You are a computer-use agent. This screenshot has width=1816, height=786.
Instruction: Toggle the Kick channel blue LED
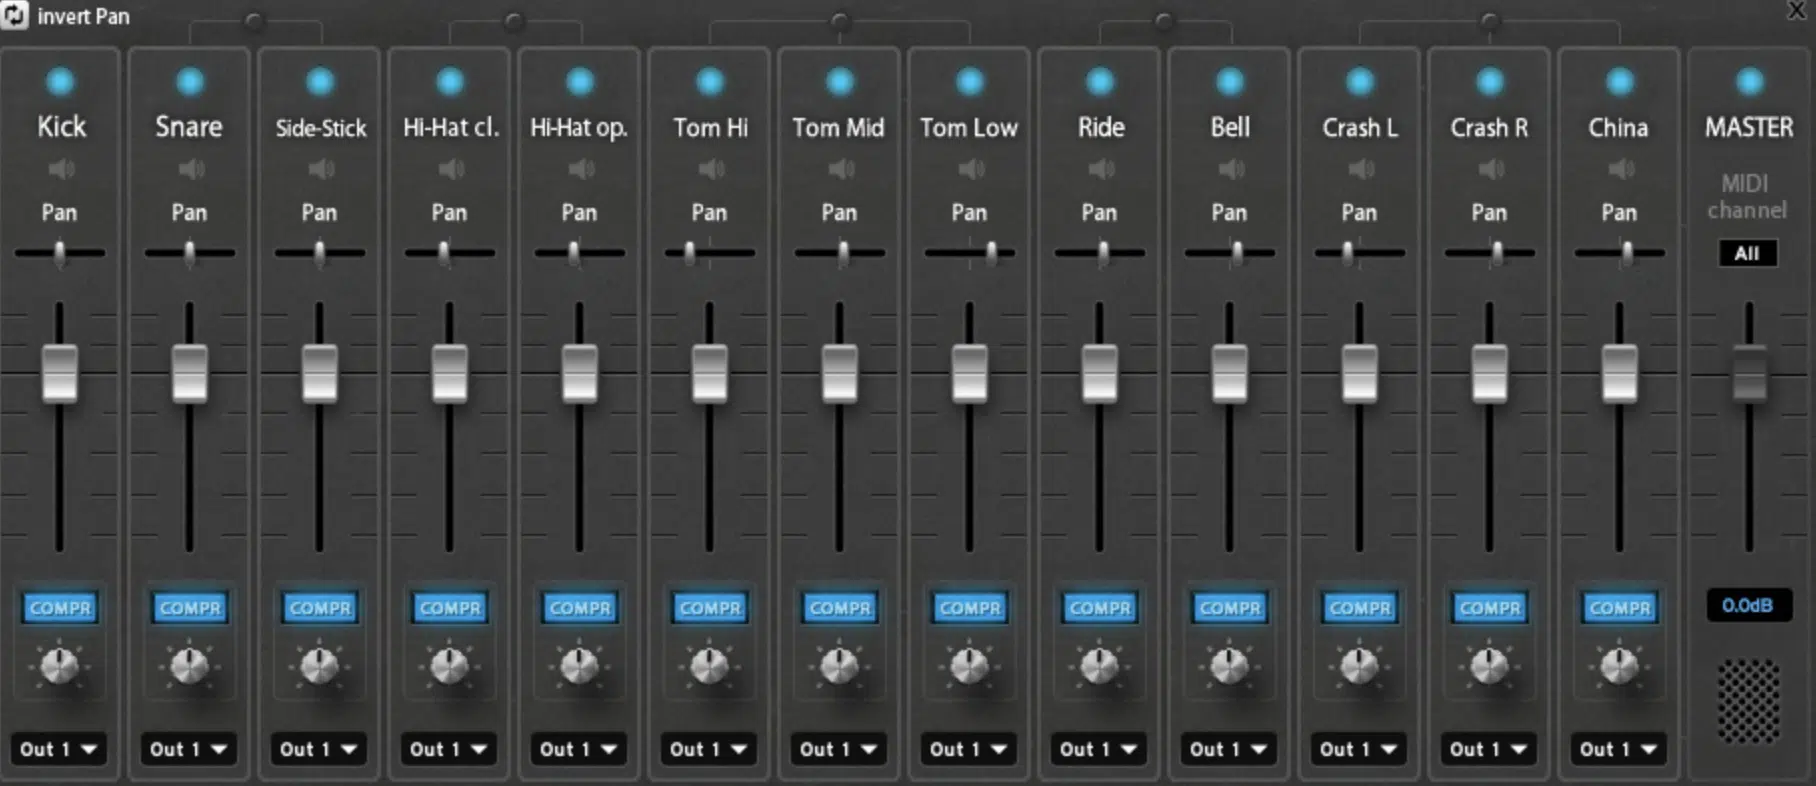60,82
